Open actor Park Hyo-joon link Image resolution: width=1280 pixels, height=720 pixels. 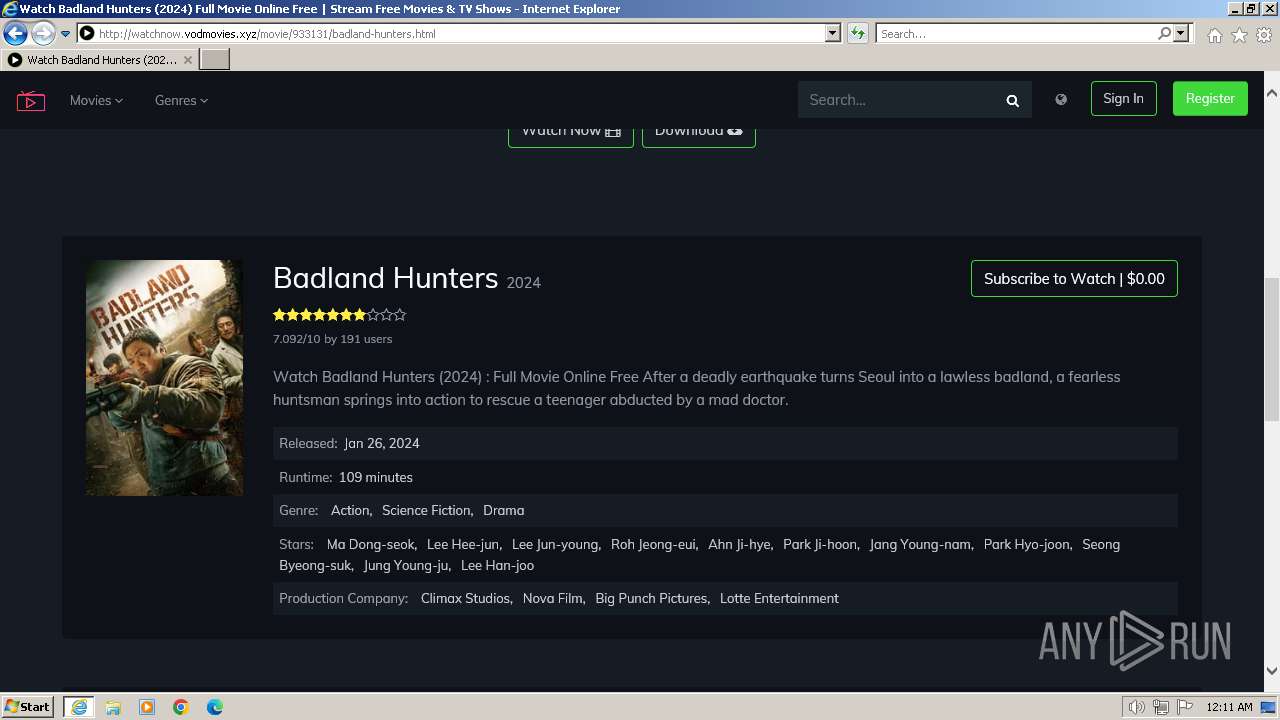1027,544
